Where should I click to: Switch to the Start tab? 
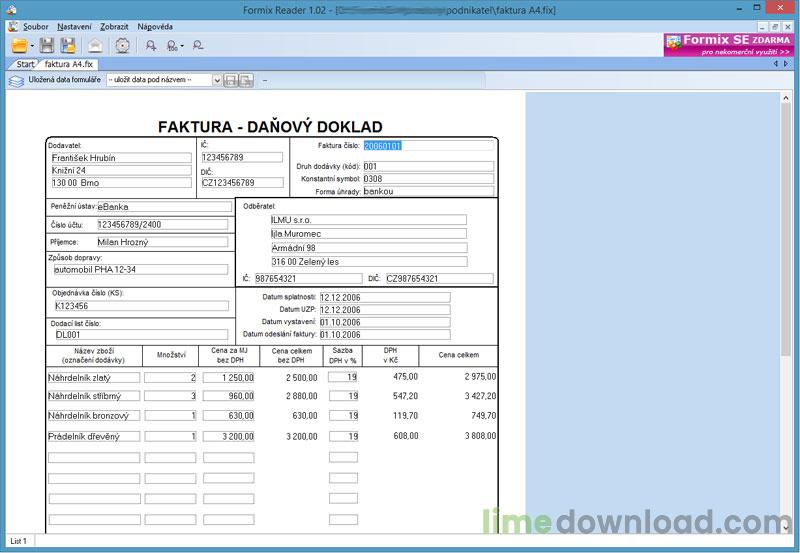25,64
